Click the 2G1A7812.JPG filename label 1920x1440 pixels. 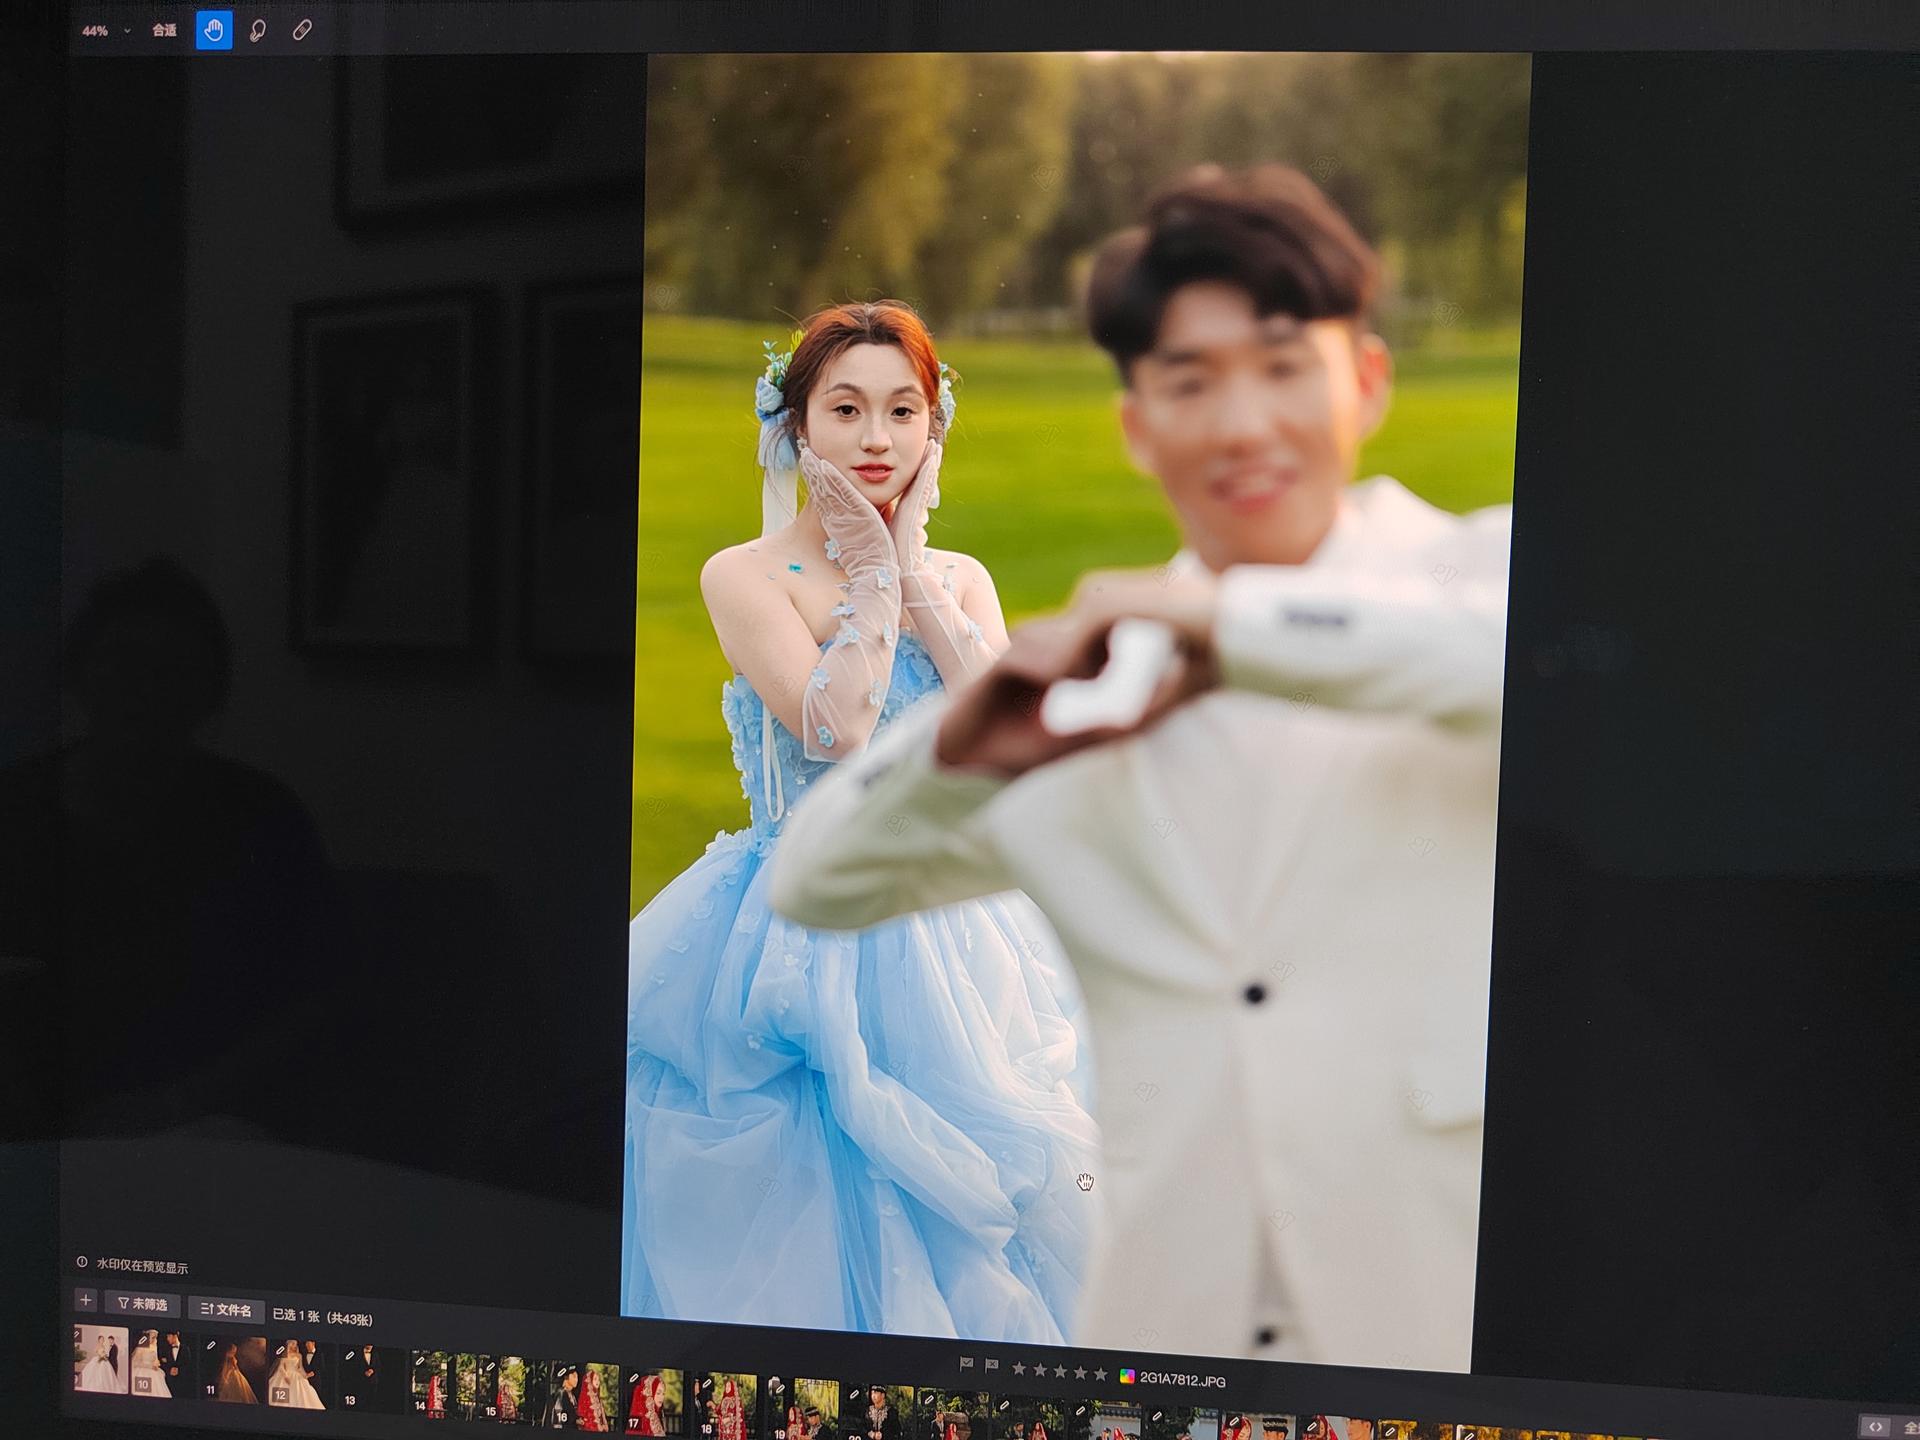point(1182,1380)
